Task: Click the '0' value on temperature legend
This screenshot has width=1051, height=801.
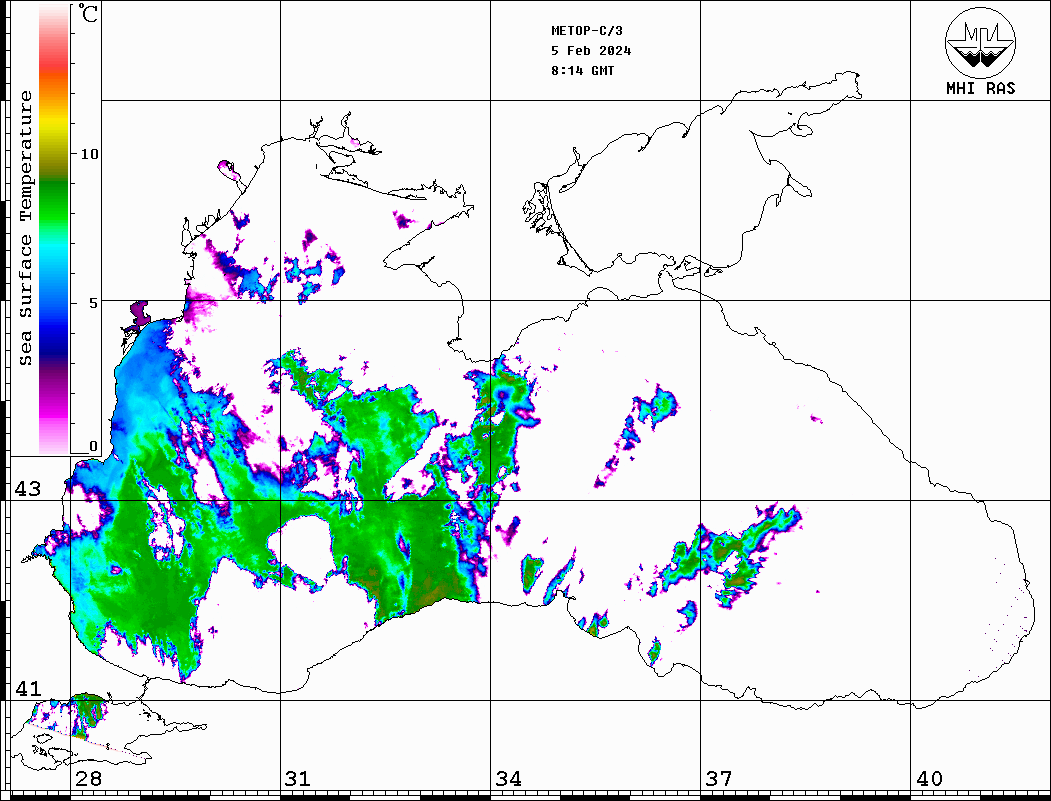Action: point(93,446)
